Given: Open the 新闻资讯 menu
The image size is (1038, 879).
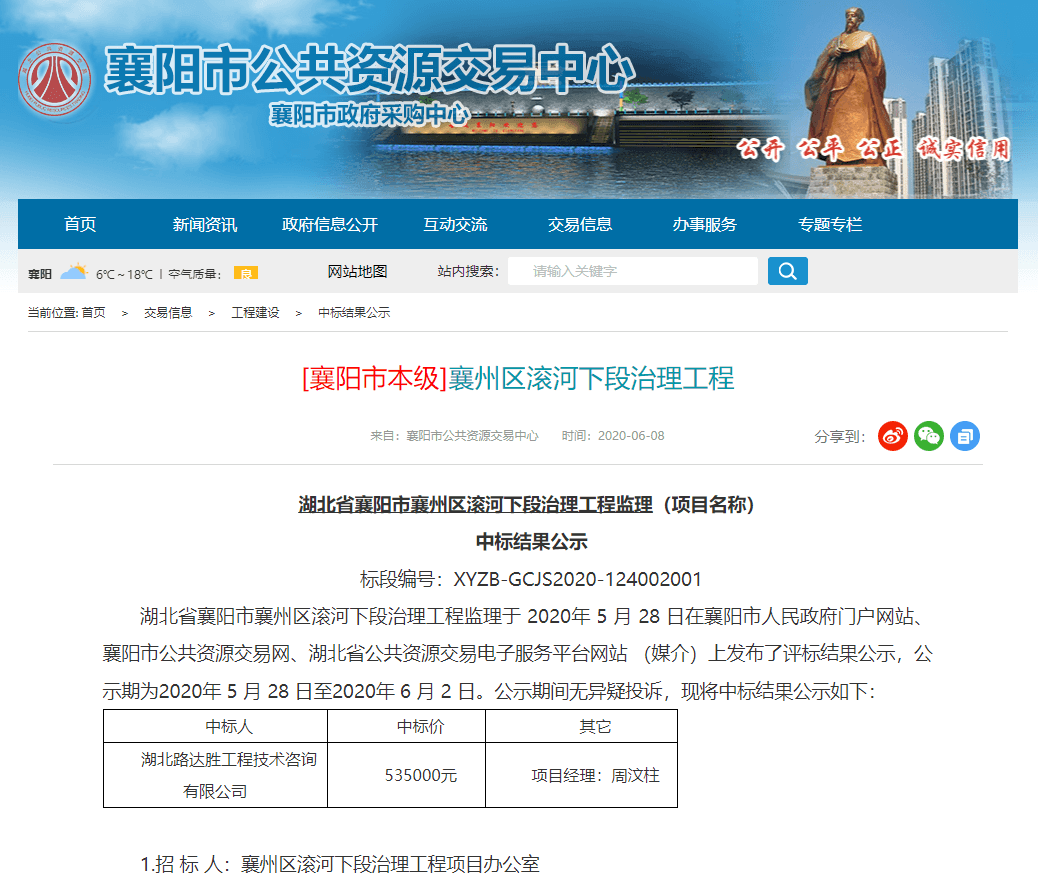Looking at the screenshot, I should click(205, 224).
